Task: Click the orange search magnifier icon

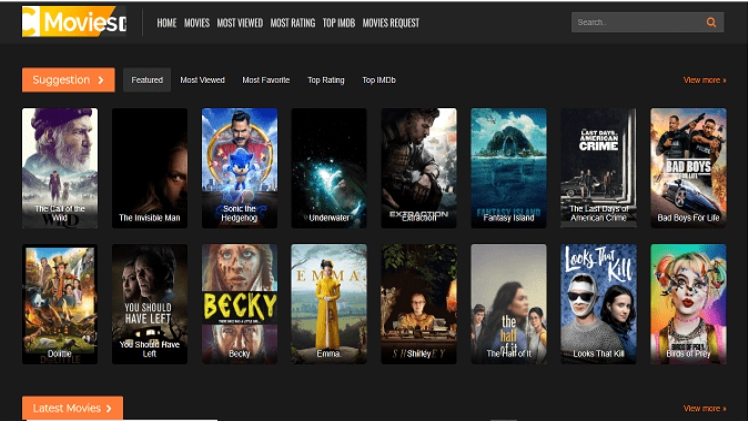Action: 711,22
